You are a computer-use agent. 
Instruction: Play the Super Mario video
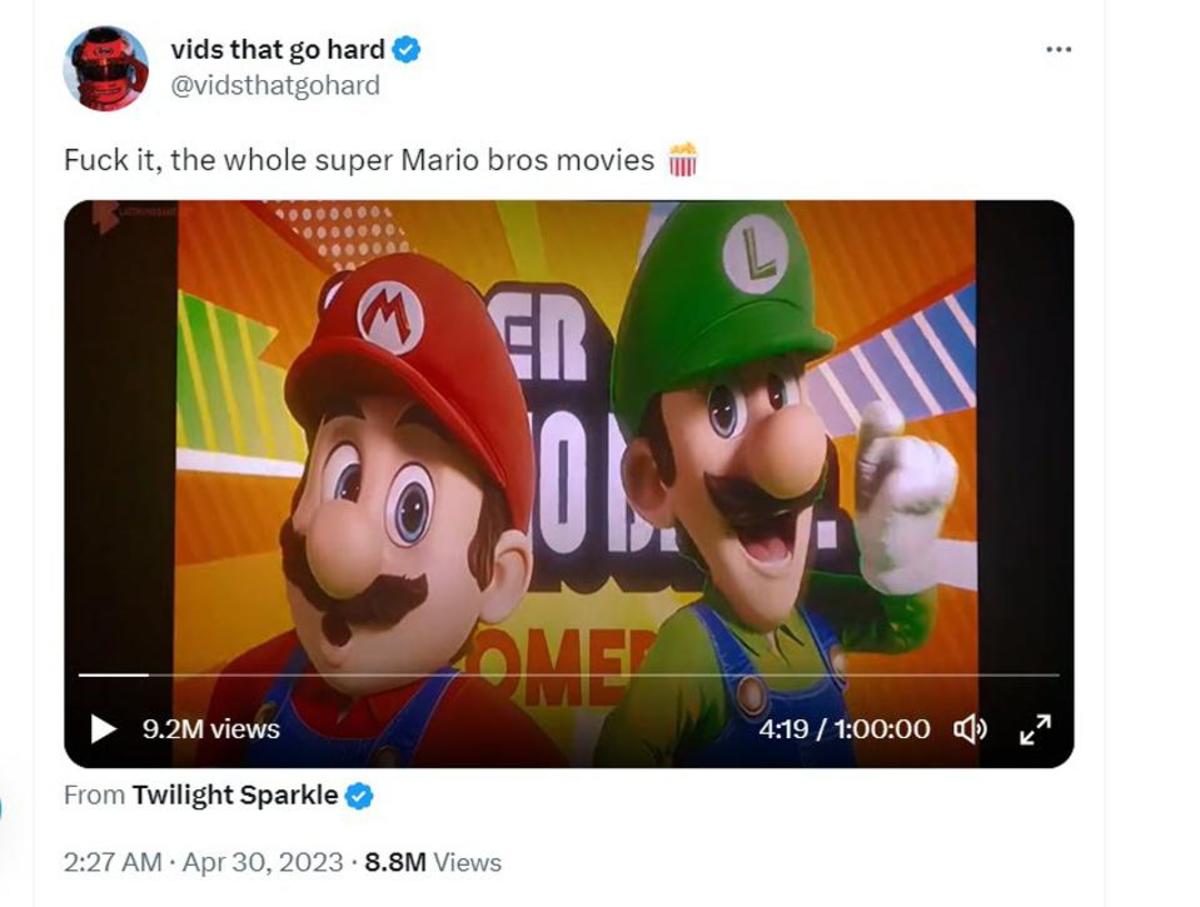[x=103, y=729]
